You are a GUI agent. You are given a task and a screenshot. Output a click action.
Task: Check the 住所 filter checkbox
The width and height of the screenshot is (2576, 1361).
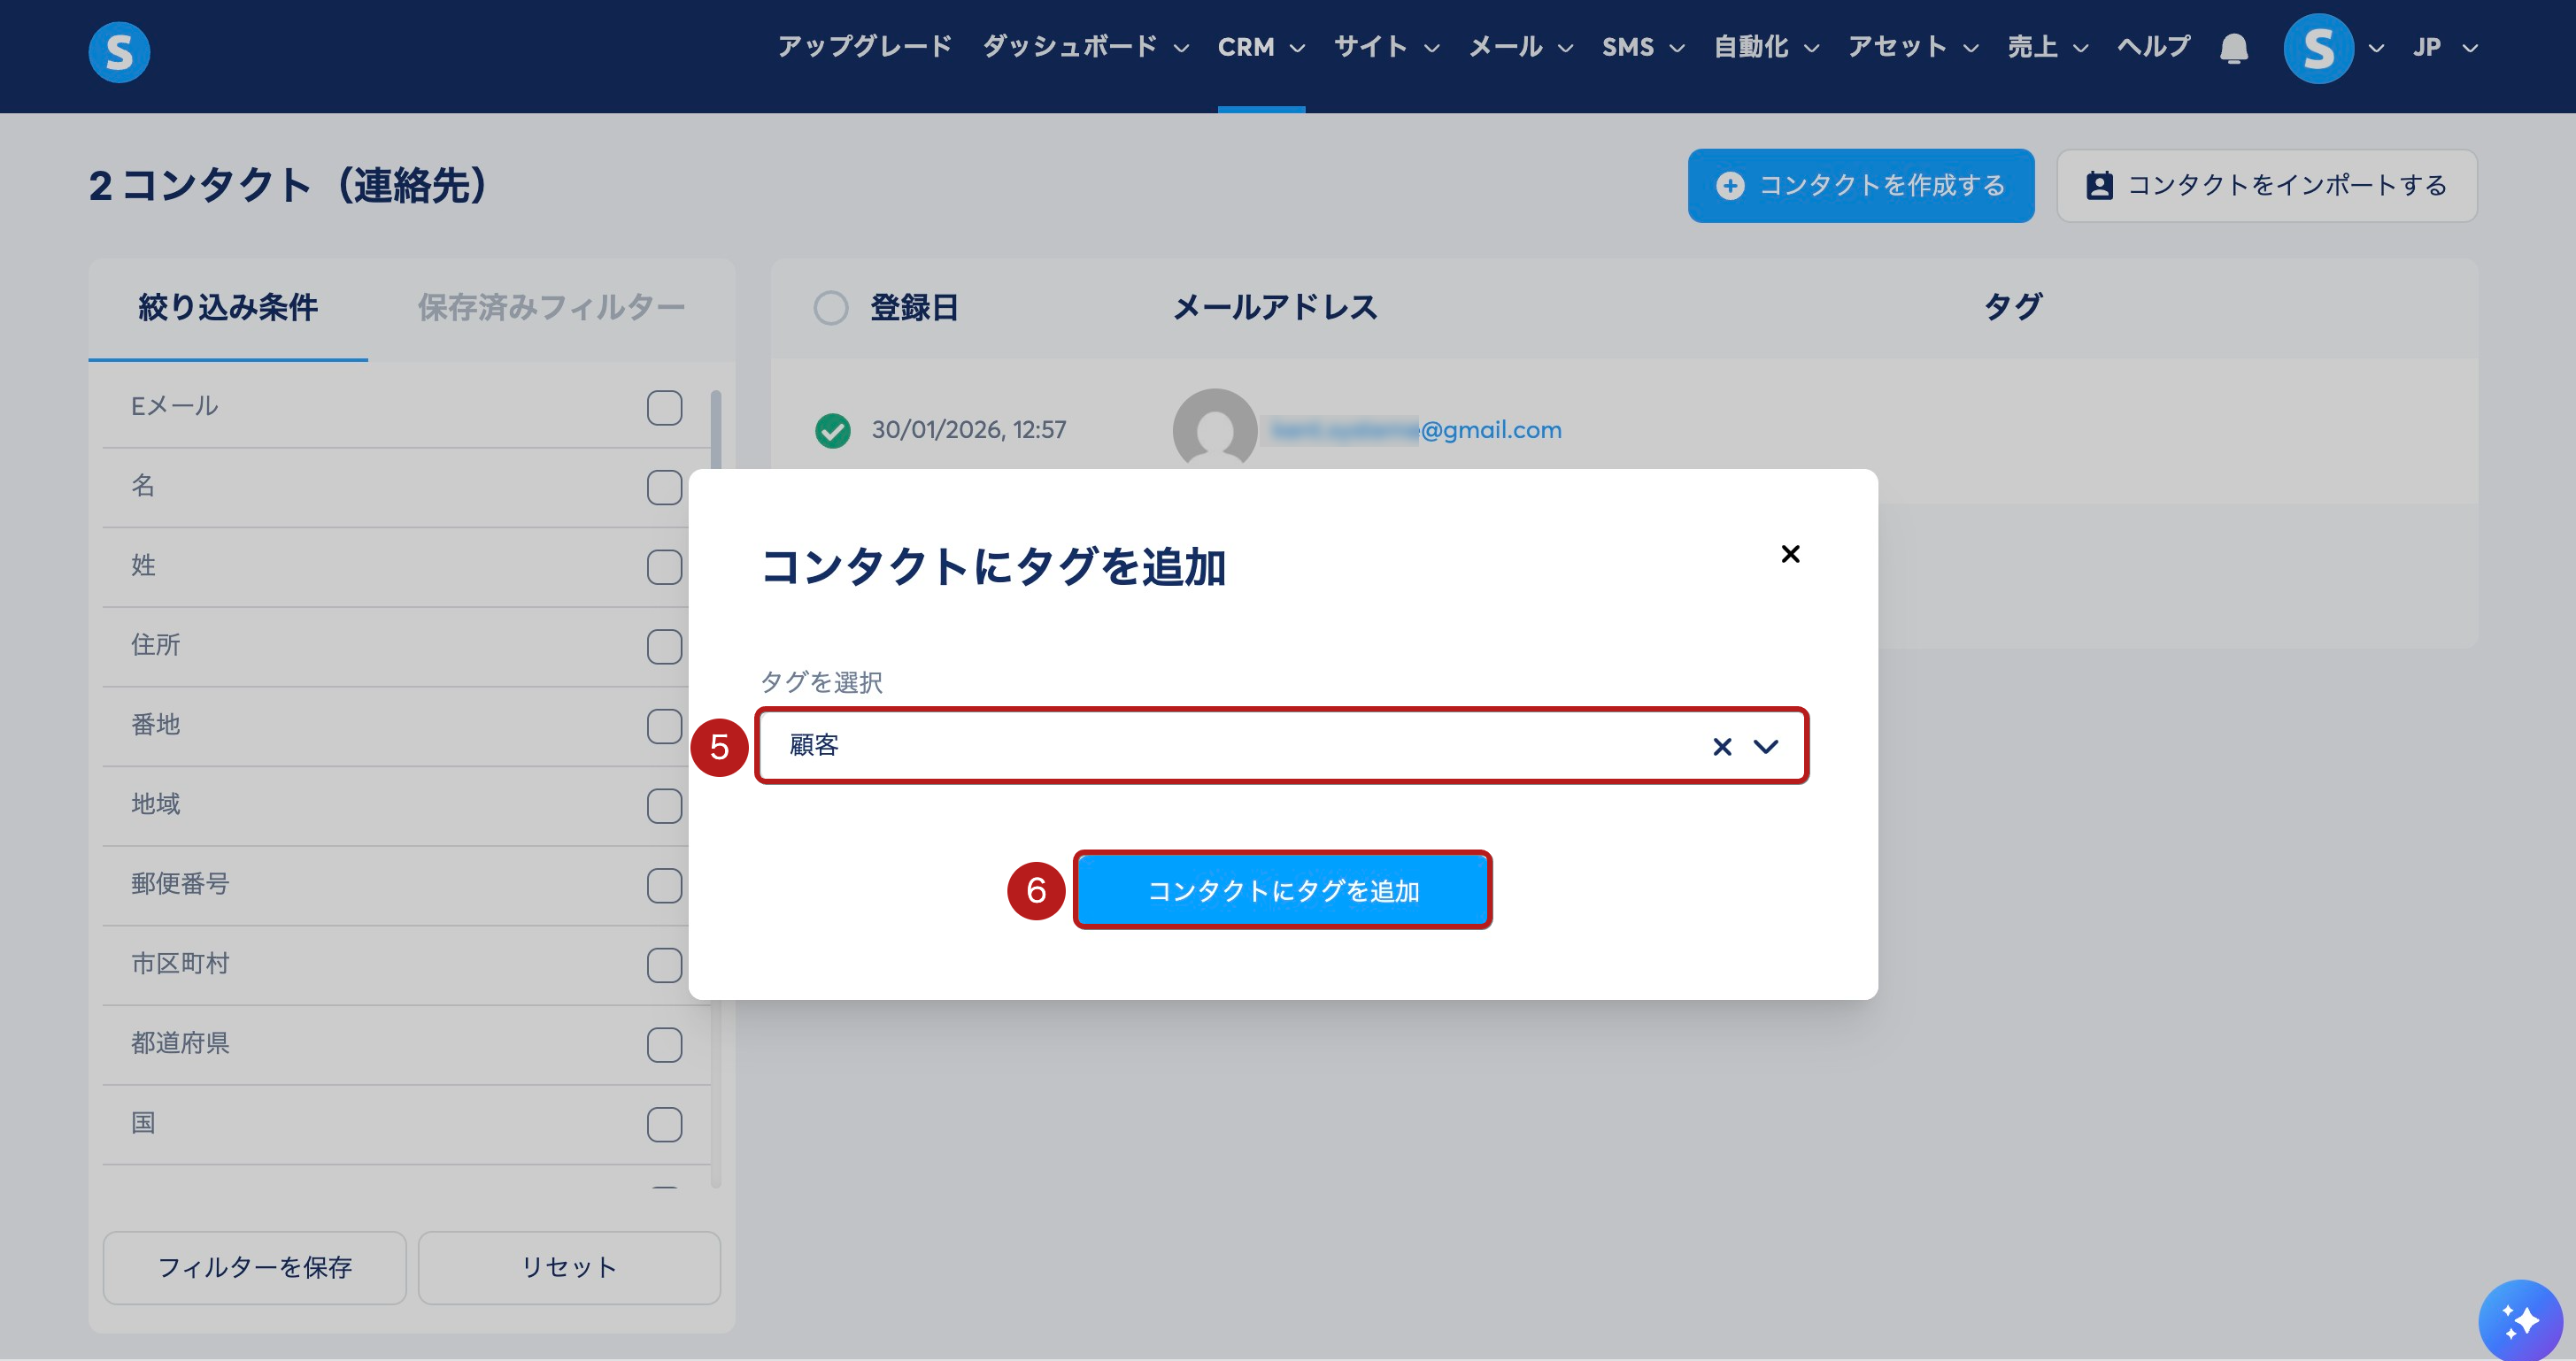(664, 647)
